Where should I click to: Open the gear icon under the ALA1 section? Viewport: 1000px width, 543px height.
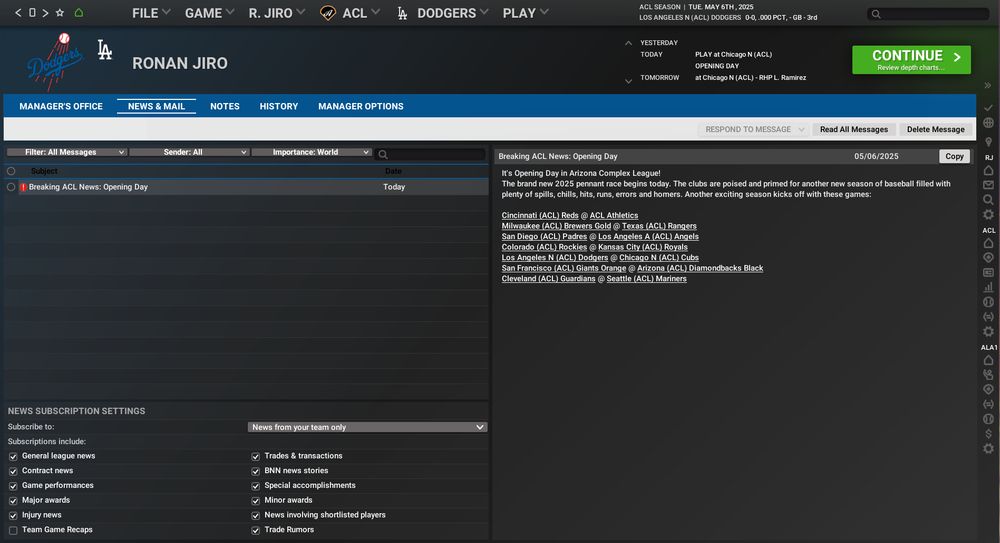(x=988, y=449)
